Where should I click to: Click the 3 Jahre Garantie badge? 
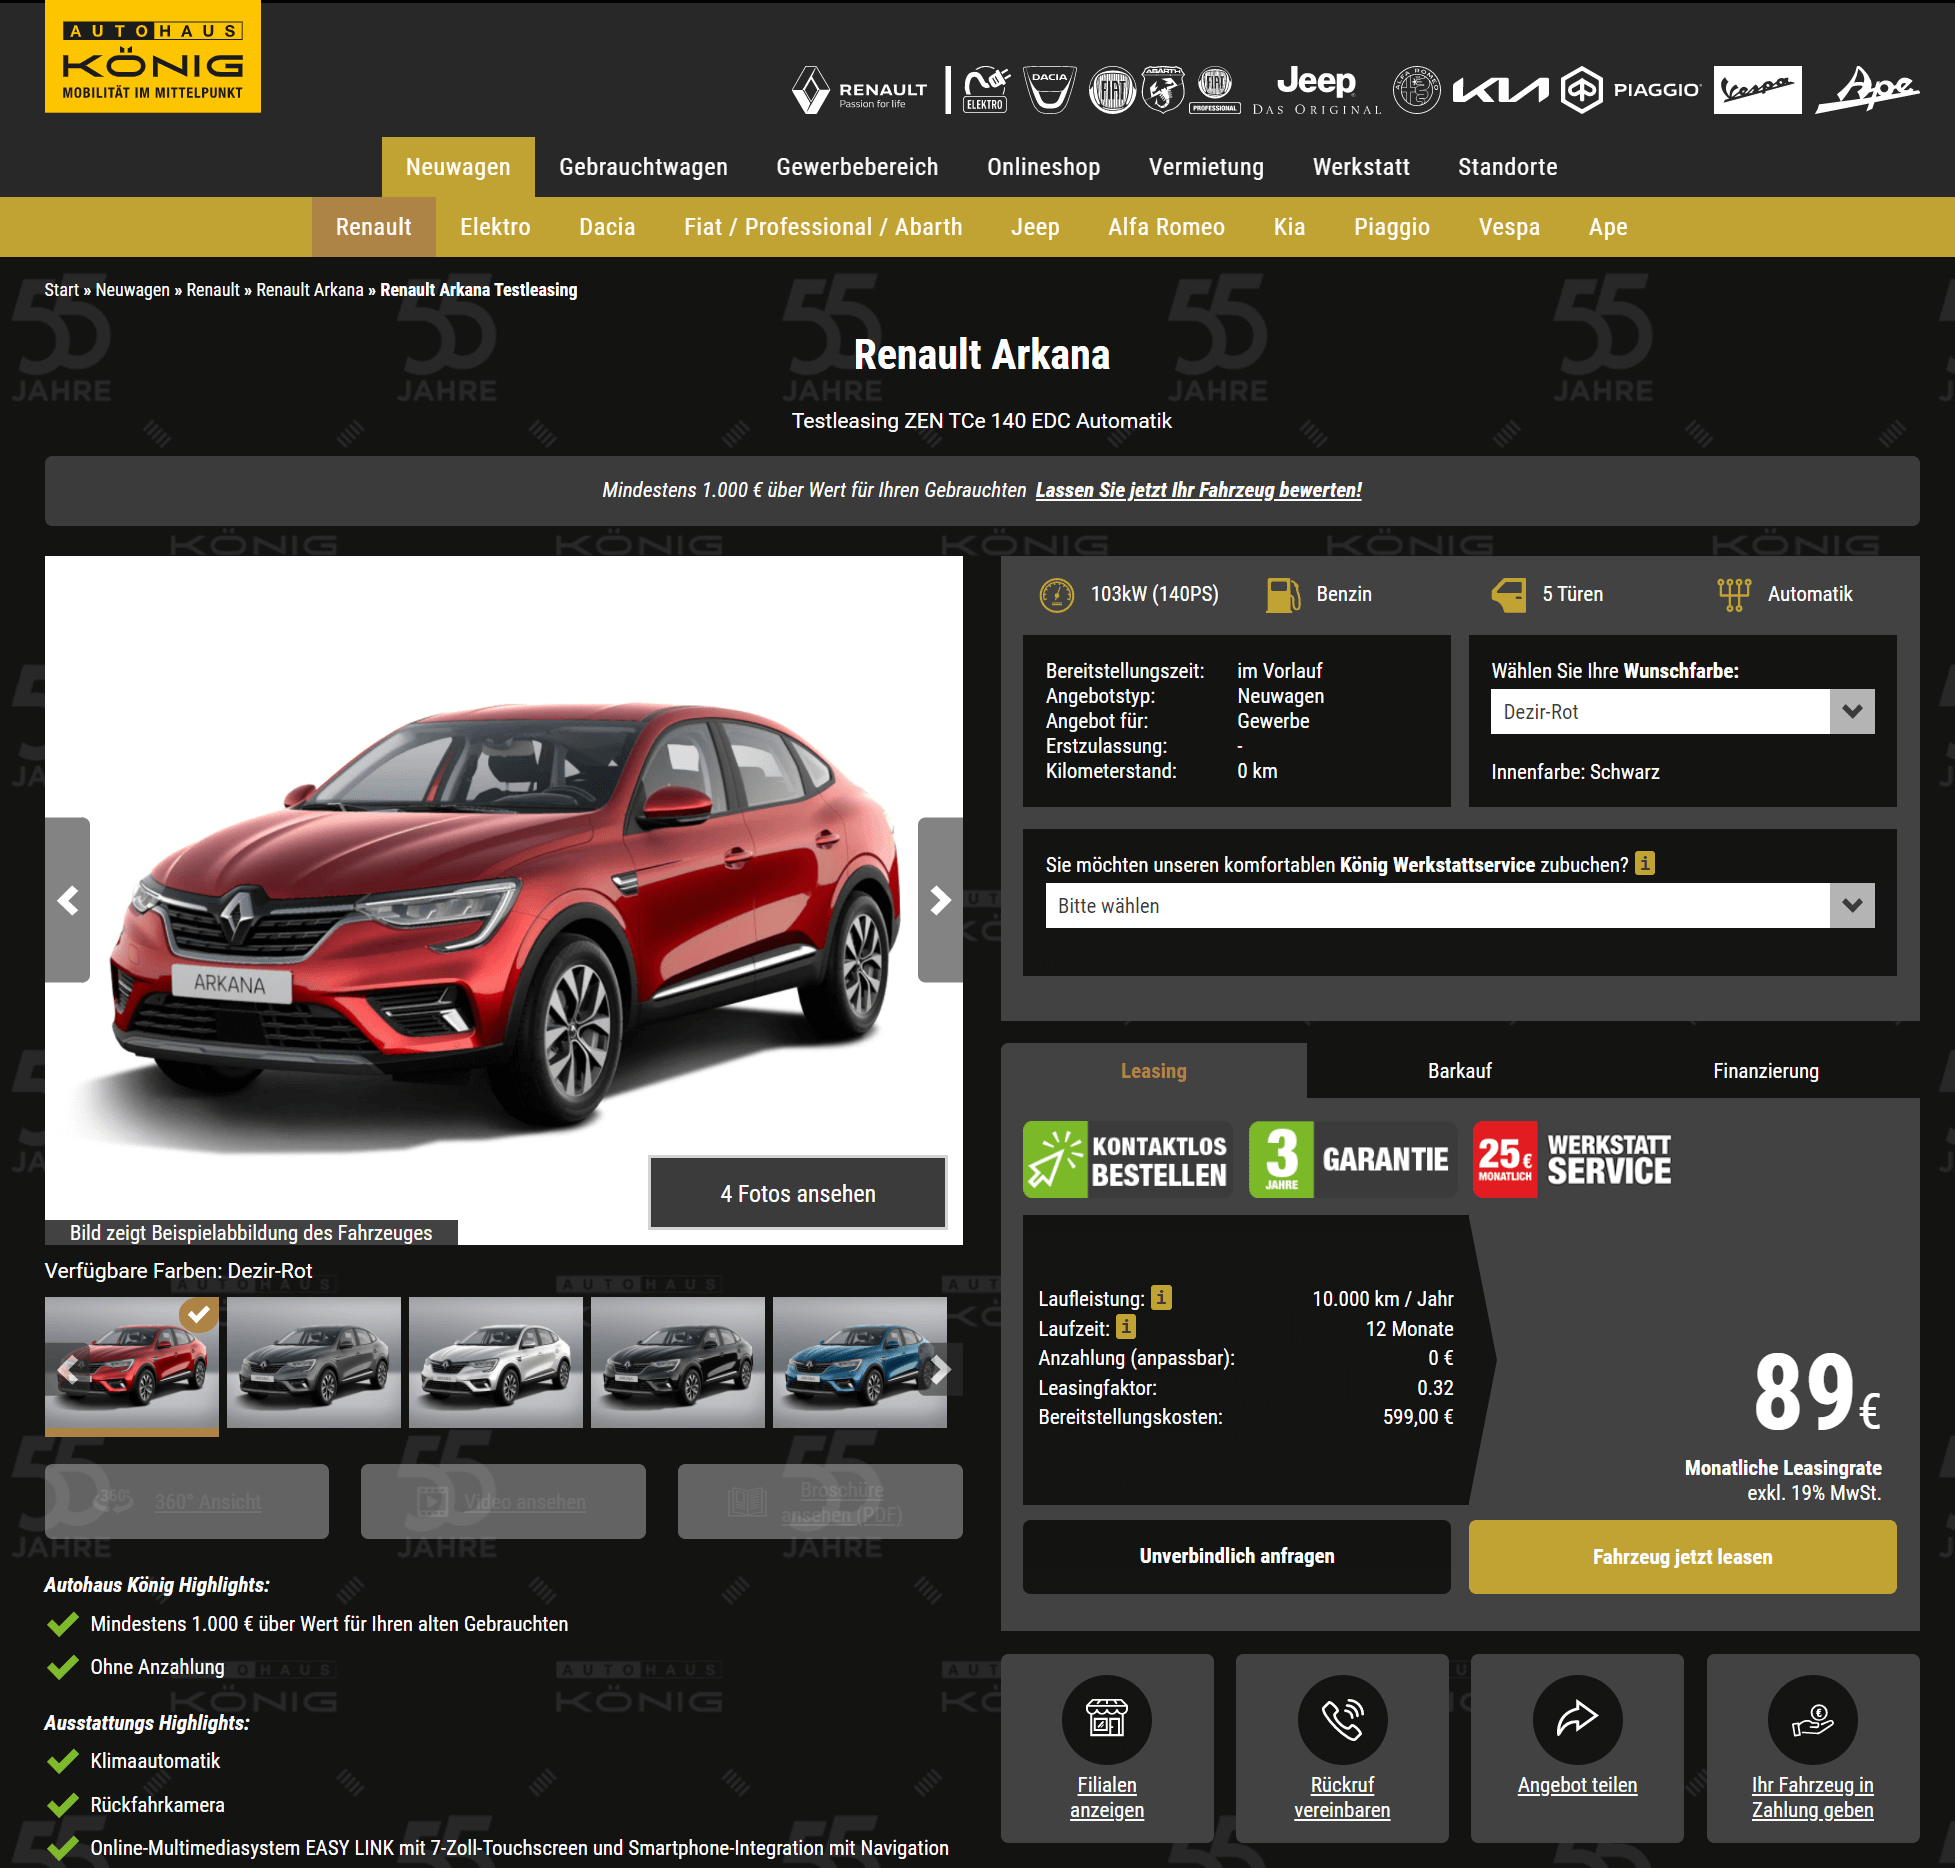click(1352, 1160)
